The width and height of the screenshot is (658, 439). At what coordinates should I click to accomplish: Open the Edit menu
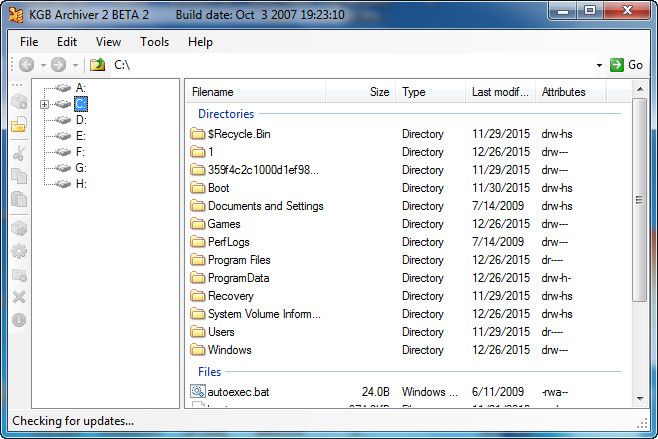pyautogui.click(x=67, y=42)
